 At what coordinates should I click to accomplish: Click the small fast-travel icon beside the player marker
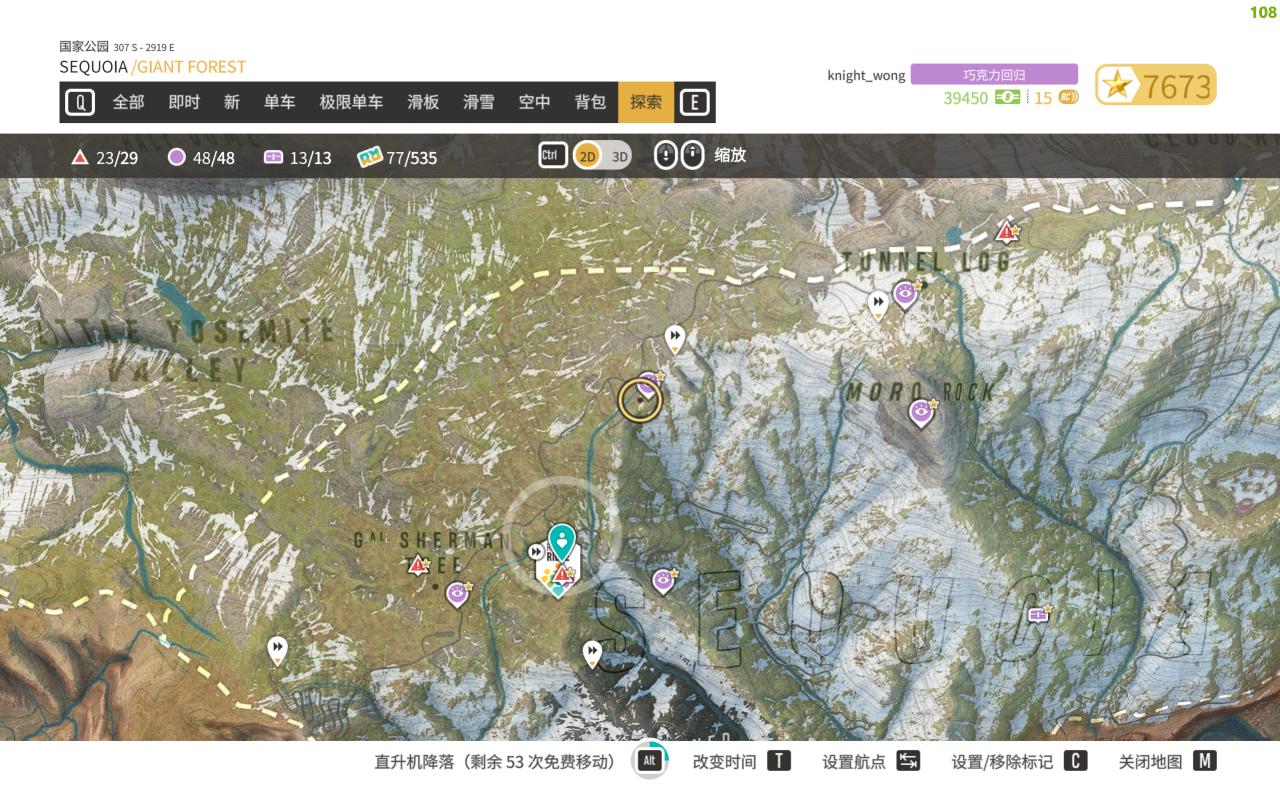(x=537, y=551)
